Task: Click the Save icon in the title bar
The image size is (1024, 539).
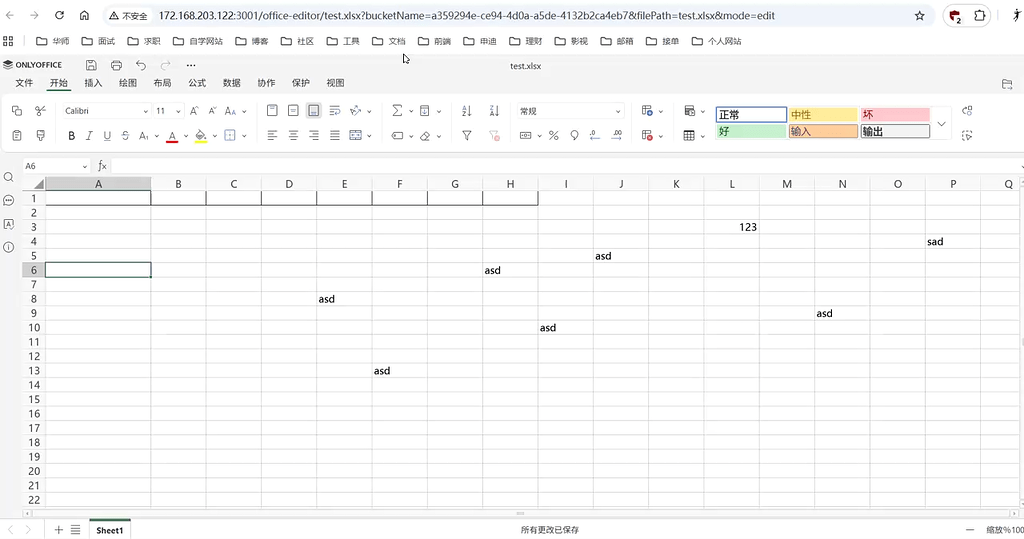Action: [91, 65]
